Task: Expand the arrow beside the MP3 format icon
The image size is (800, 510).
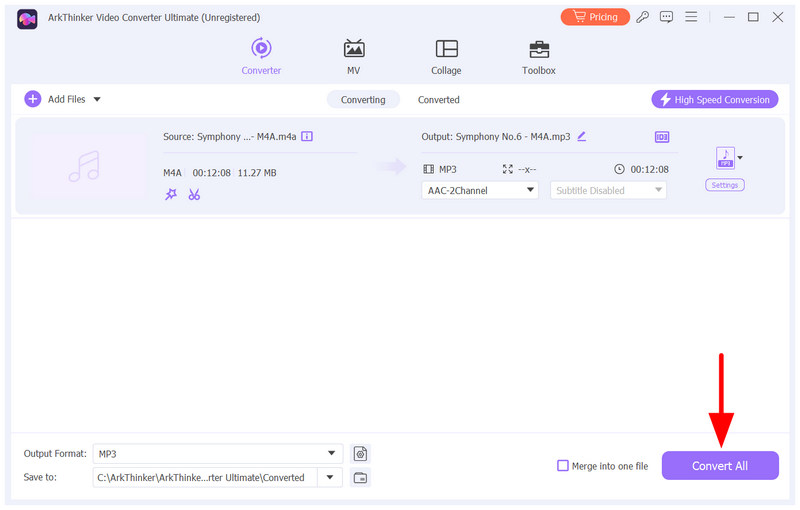Action: pyautogui.click(x=740, y=158)
